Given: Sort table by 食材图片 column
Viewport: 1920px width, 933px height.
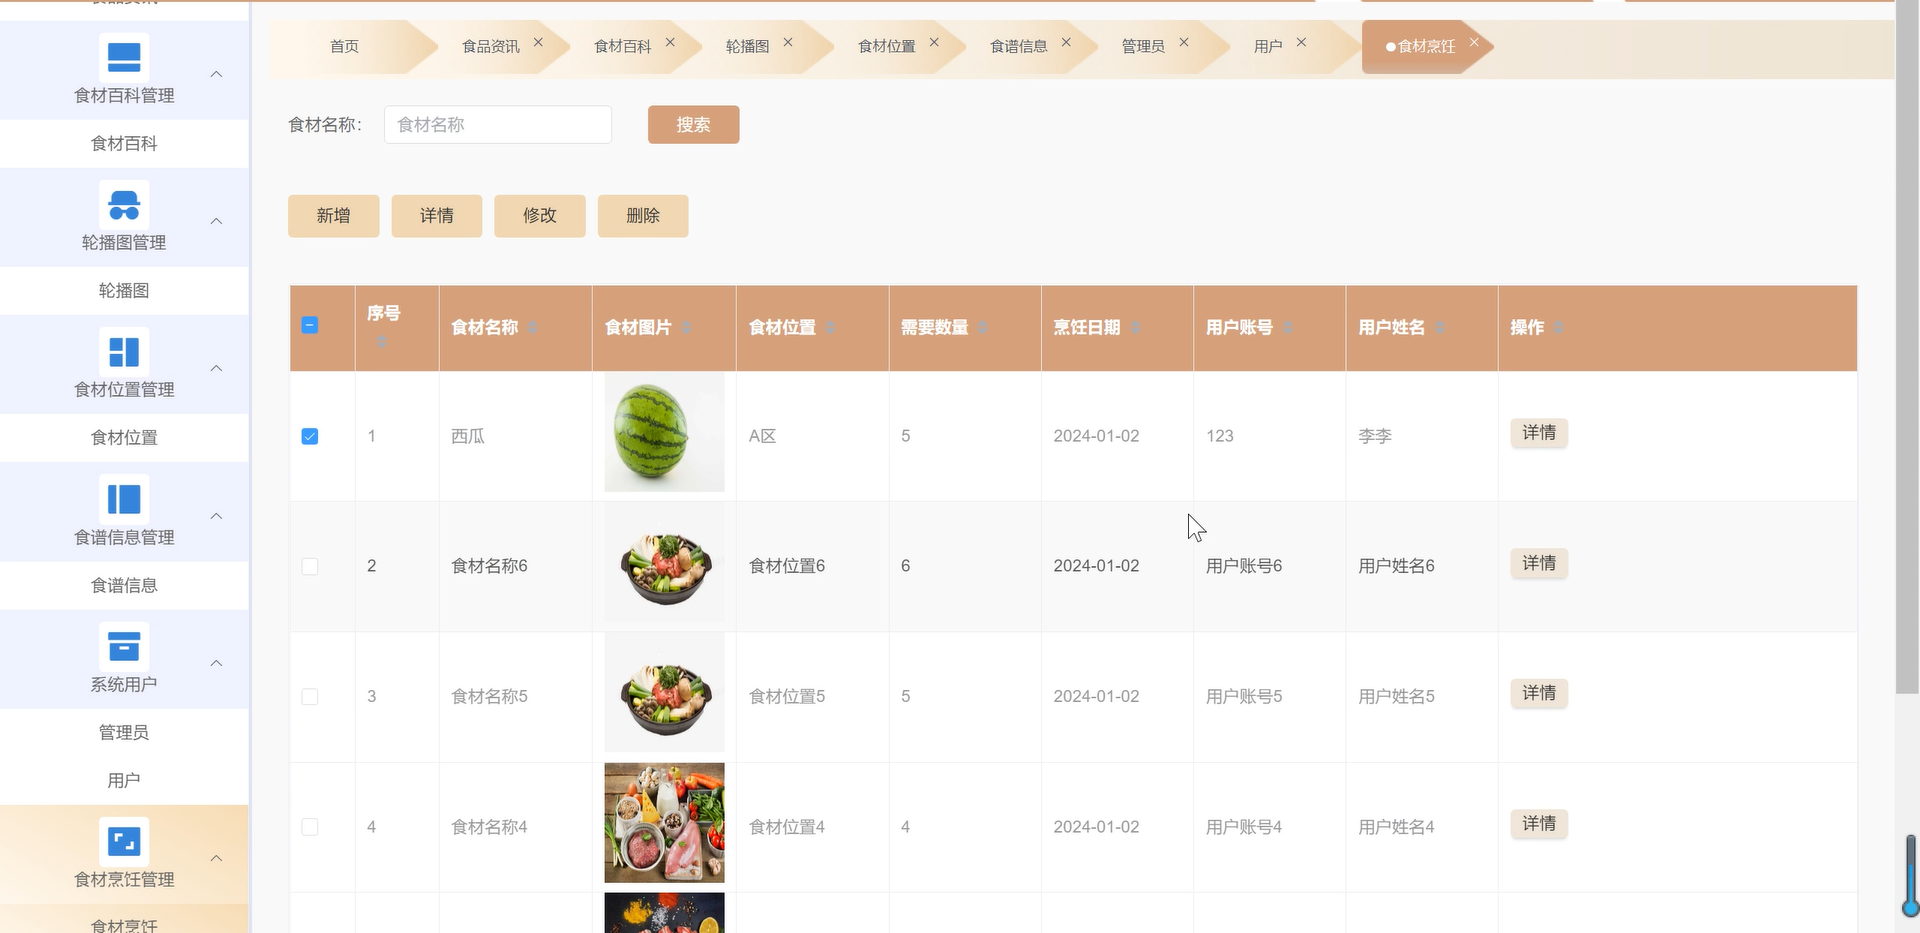Looking at the screenshot, I should pyautogui.click(x=686, y=328).
